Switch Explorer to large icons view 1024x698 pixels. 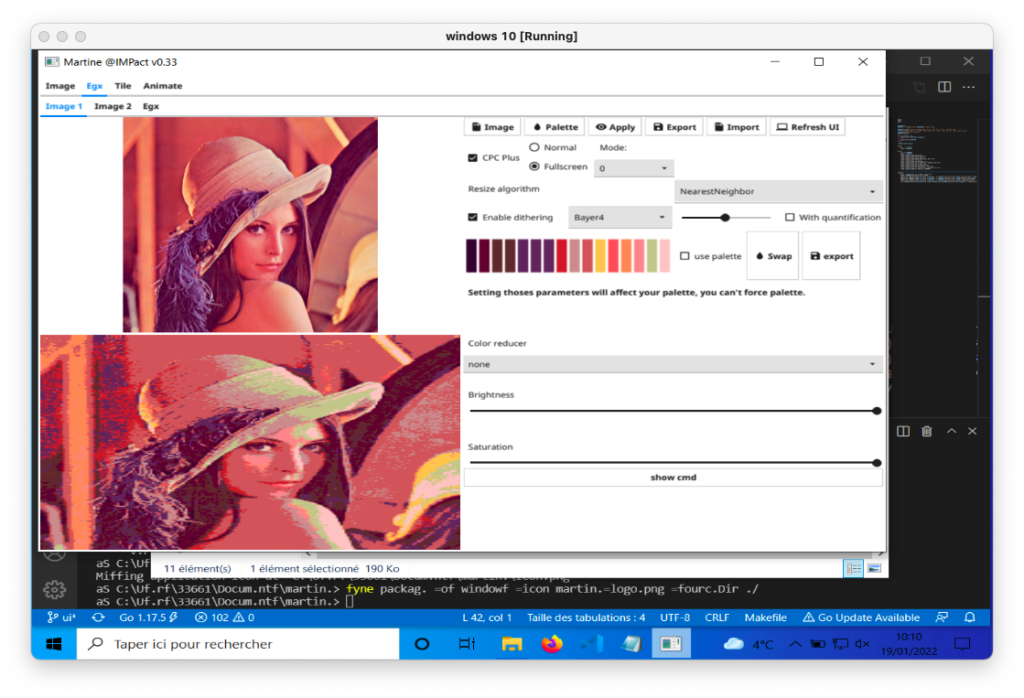point(874,569)
